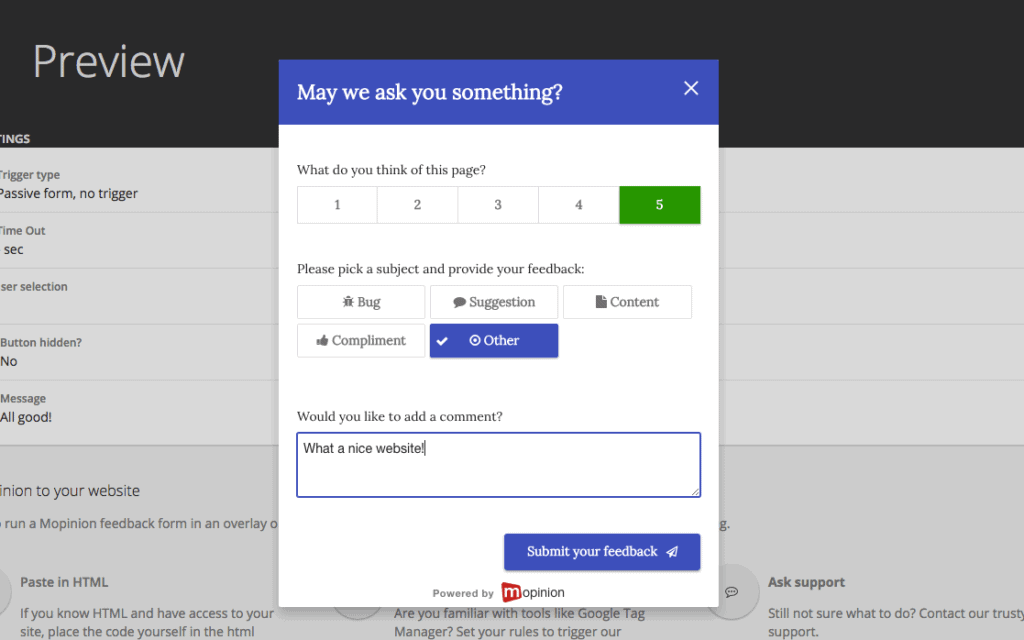Click the speech bubble Suggestion icon
This screenshot has width=1024, height=640.
point(459,302)
